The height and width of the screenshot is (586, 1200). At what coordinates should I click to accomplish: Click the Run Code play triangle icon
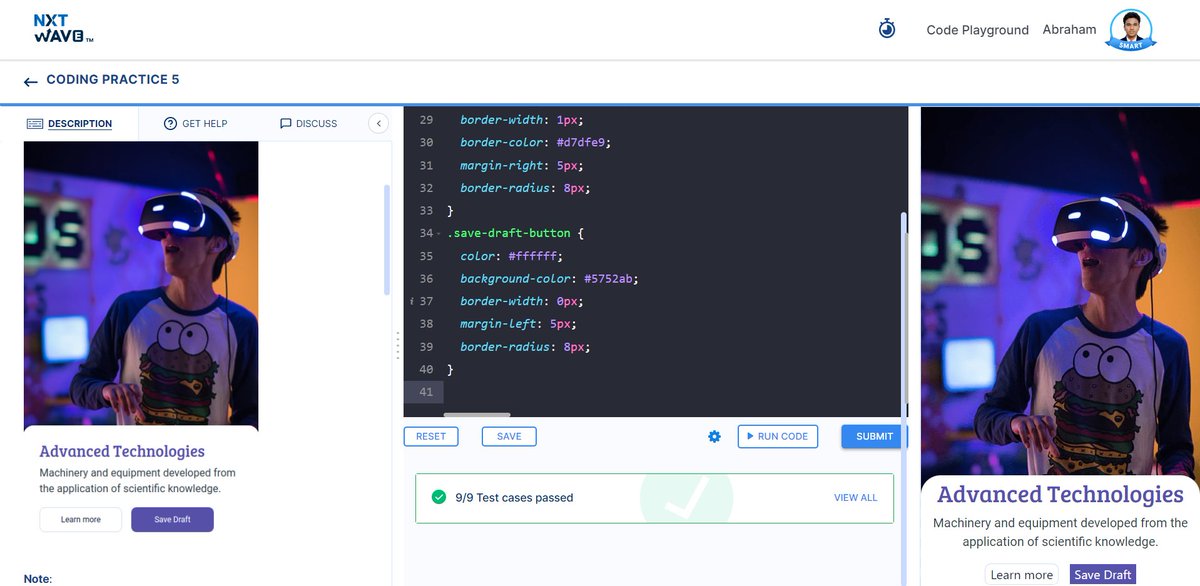coord(749,436)
